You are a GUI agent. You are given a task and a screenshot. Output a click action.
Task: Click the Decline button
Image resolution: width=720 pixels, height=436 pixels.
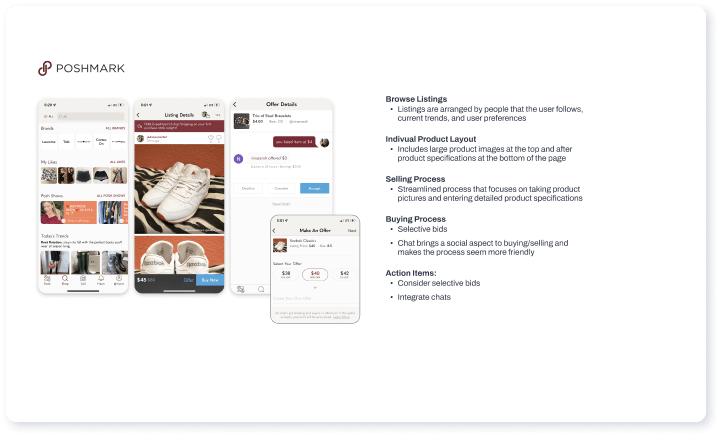[x=248, y=188]
